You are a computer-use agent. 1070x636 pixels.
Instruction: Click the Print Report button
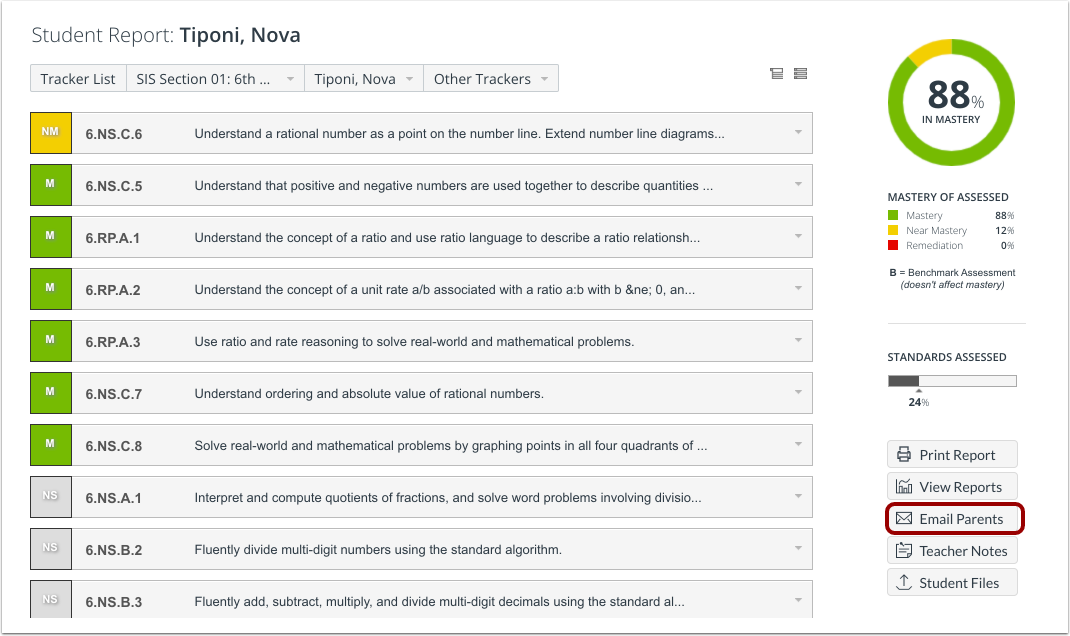[952, 454]
